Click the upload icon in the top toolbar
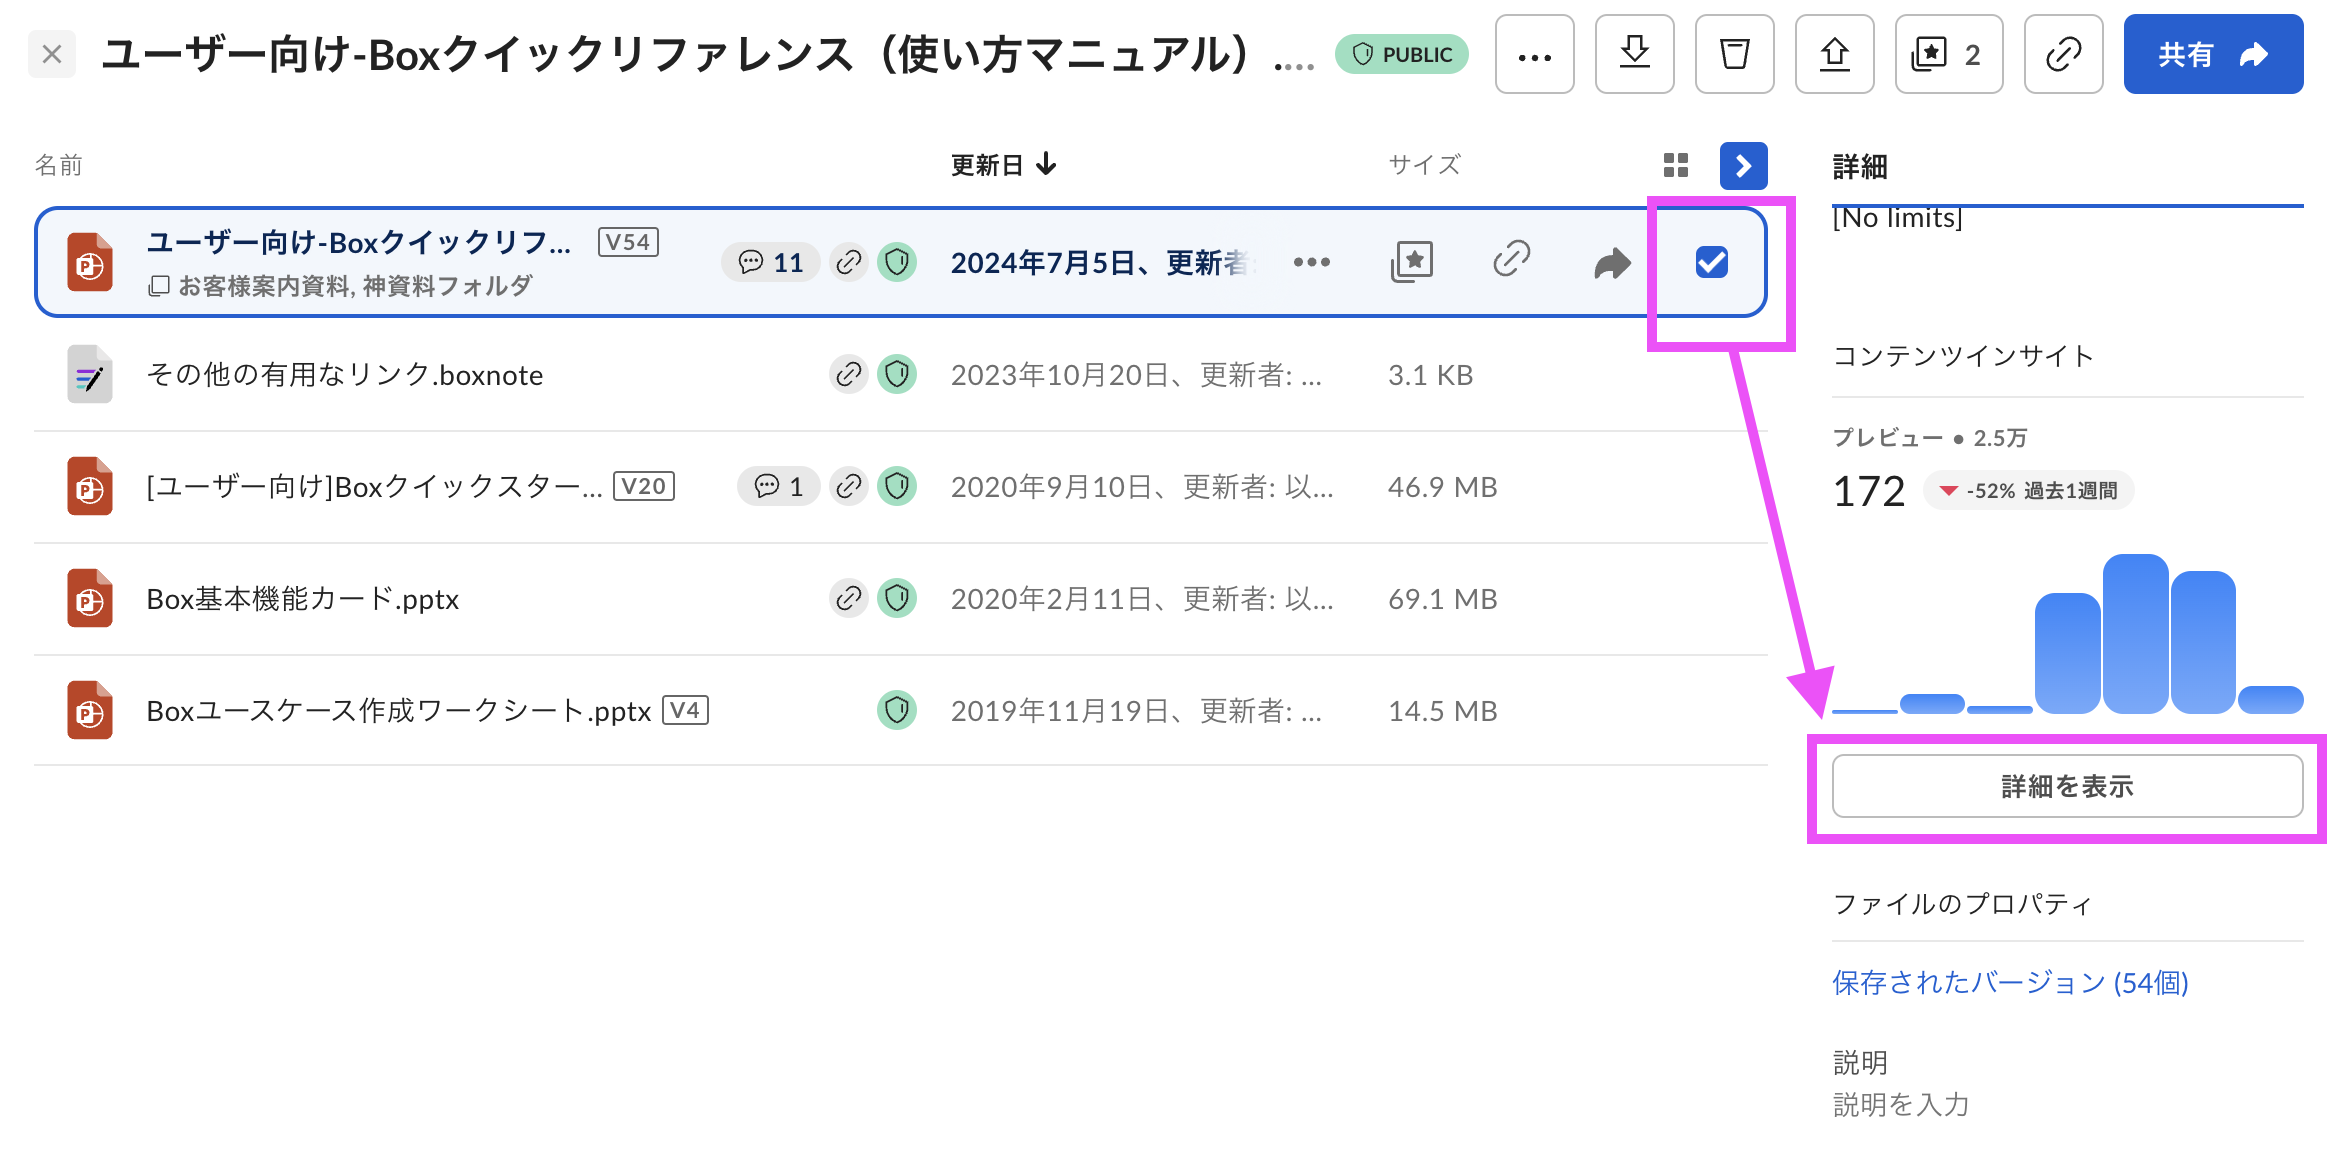The width and height of the screenshot is (2348, 1158). click(x=1834, y=54)
